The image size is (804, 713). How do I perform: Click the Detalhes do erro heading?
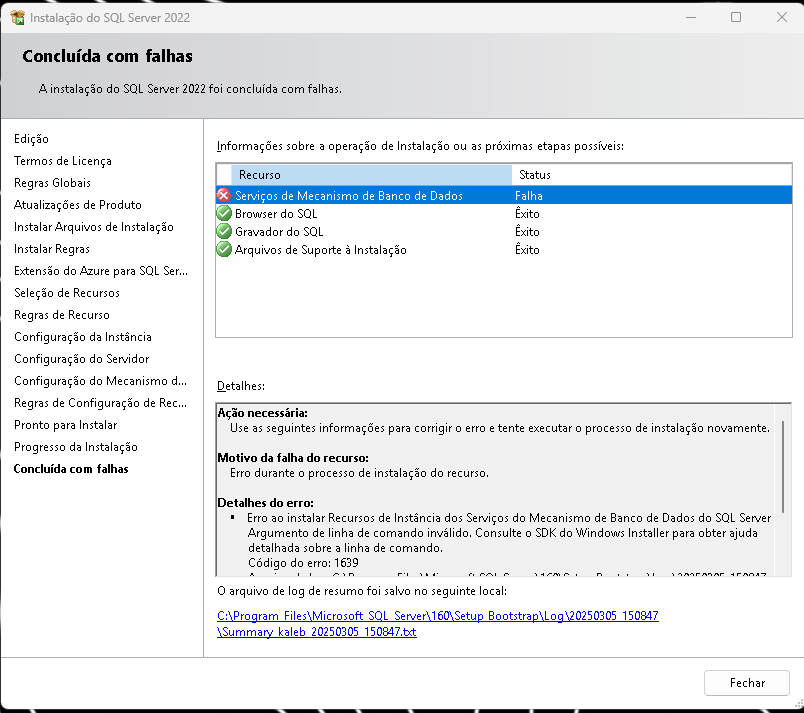pyautogui.click(x=266, y=503)
